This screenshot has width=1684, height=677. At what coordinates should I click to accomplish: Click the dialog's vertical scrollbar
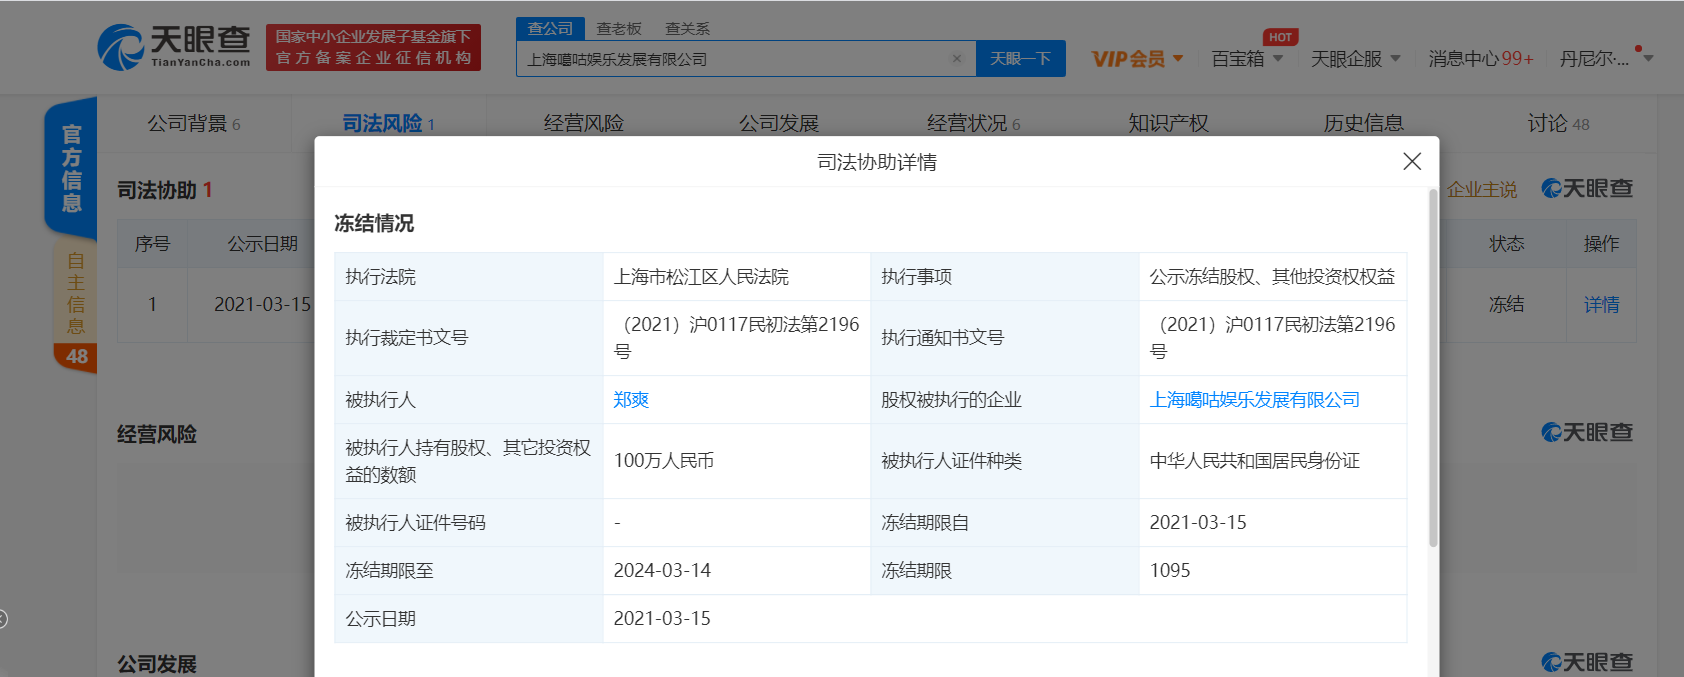coord(1433,370)
